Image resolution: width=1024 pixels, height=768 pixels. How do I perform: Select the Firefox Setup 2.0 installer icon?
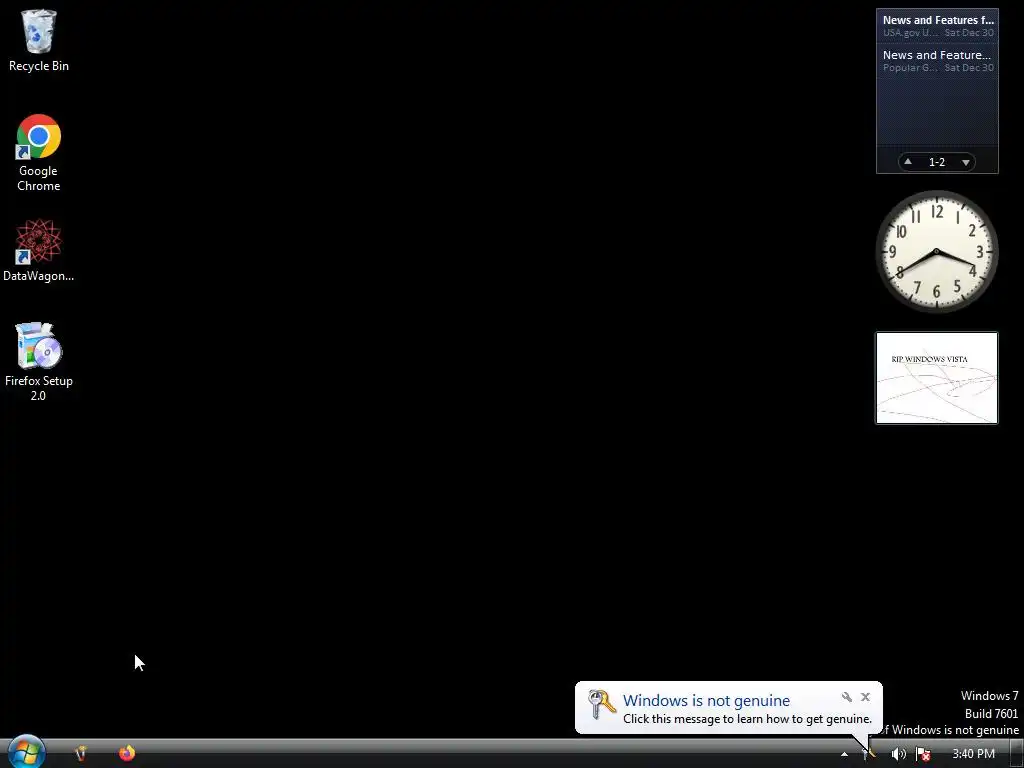point(39,361)
